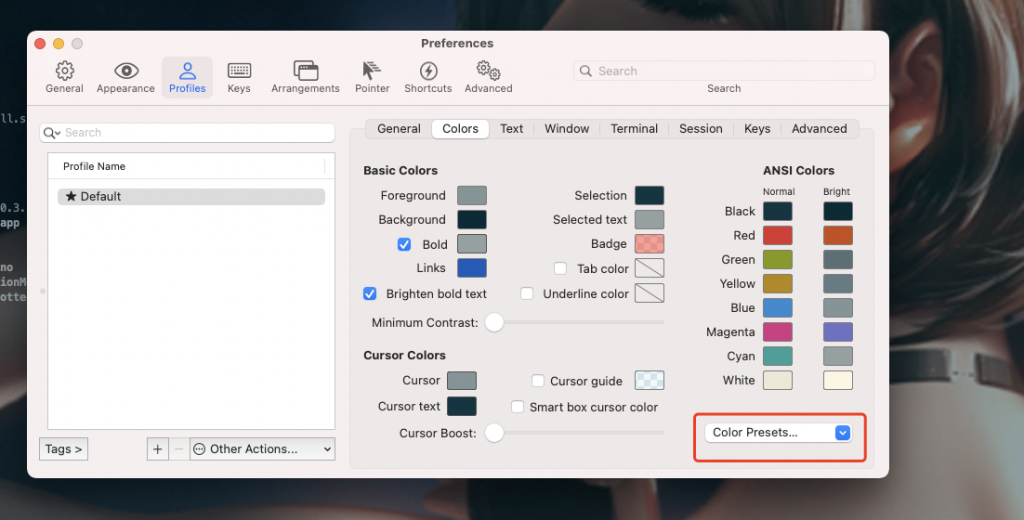1024x520 pixels.
Task: Open the Arrangements windows icon
Action: point(305,71)
